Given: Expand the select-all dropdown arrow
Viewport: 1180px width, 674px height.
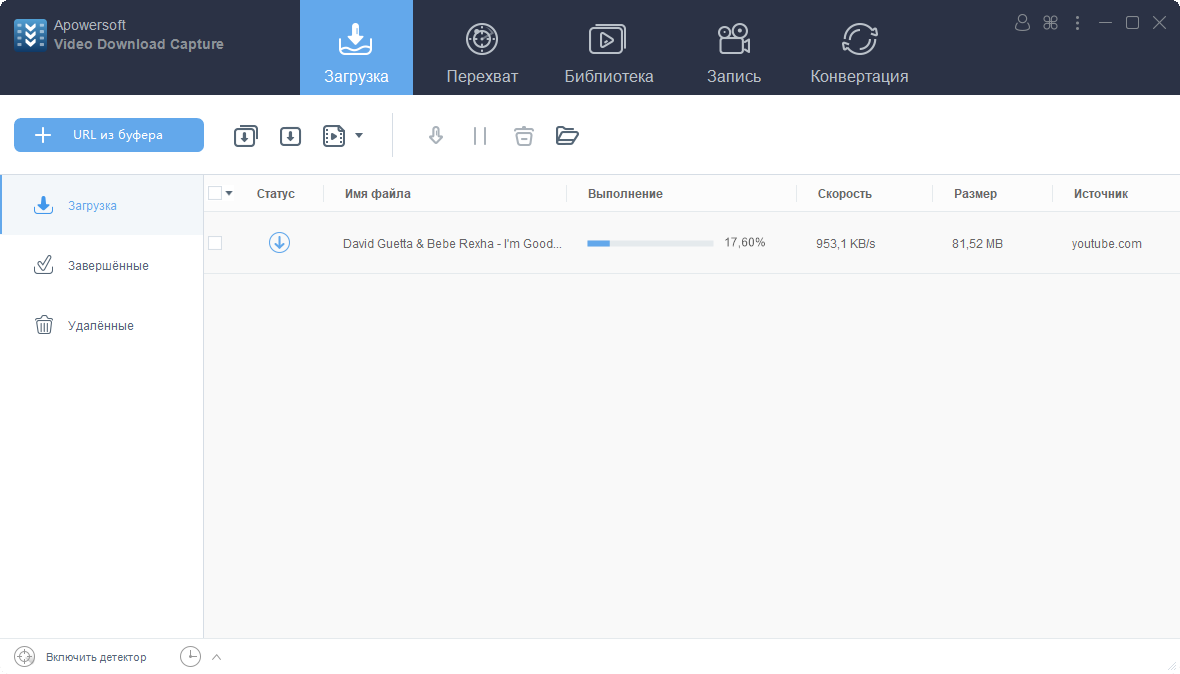Looking at the screenshot, I should (x=228, y=192).
